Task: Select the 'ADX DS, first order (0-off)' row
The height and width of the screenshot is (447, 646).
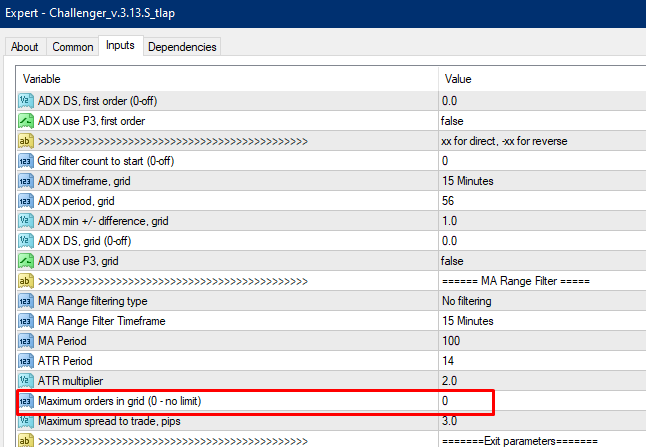Action: tap(97, 101)
